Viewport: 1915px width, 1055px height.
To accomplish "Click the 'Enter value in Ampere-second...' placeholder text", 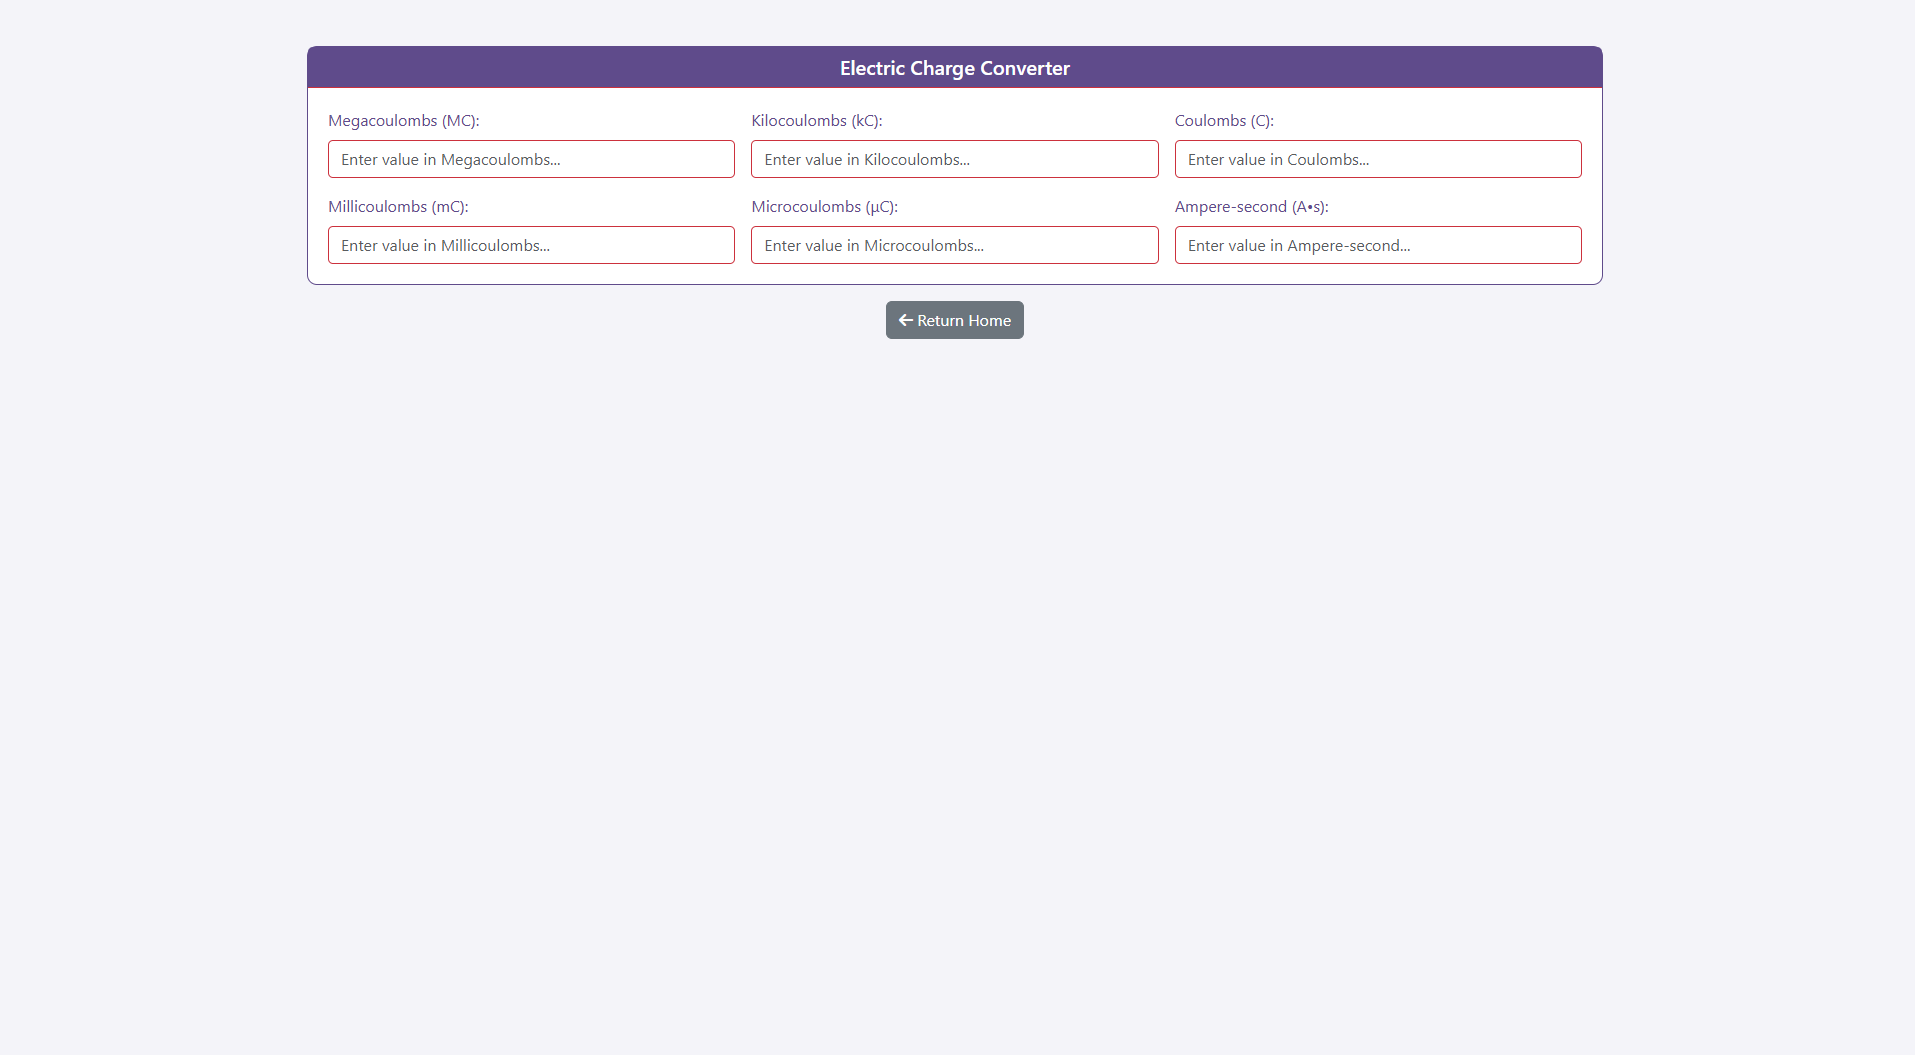I will tap(1298, 246).
